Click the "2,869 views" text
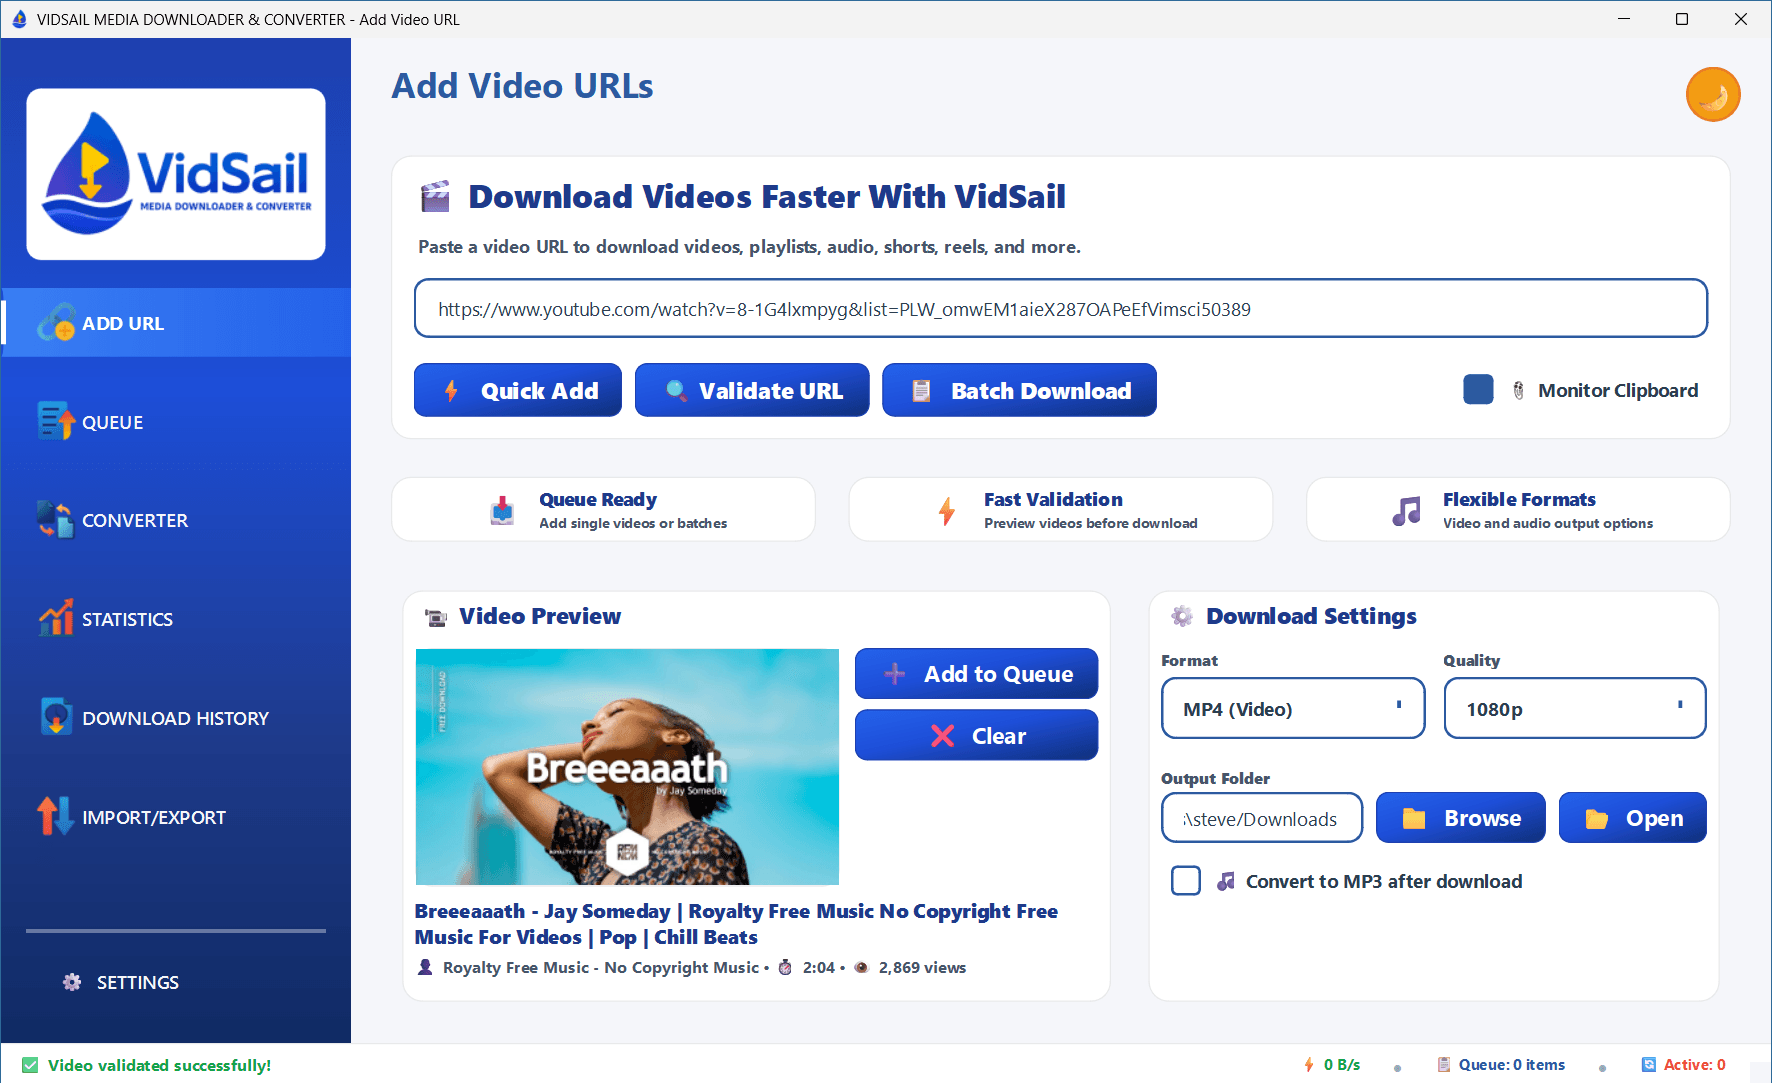This screenshot has width=1772, height=1083. tap(922, 967)
